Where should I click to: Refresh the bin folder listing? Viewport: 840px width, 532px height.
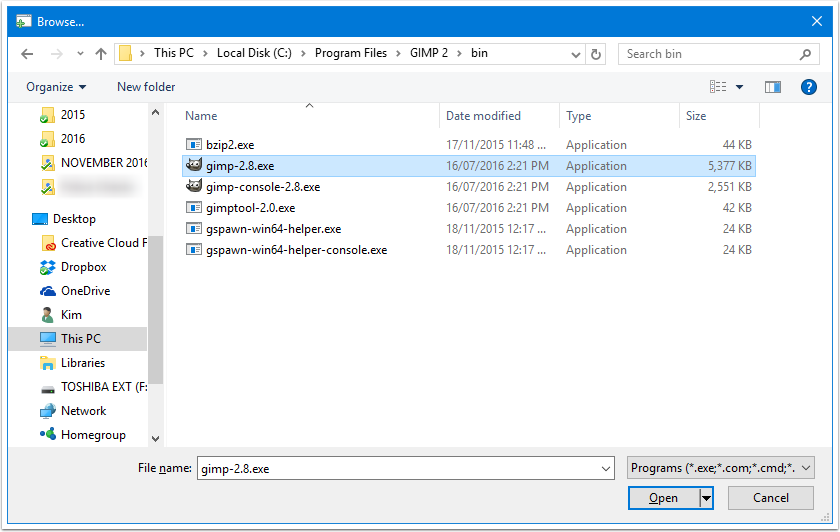(596, 54)
